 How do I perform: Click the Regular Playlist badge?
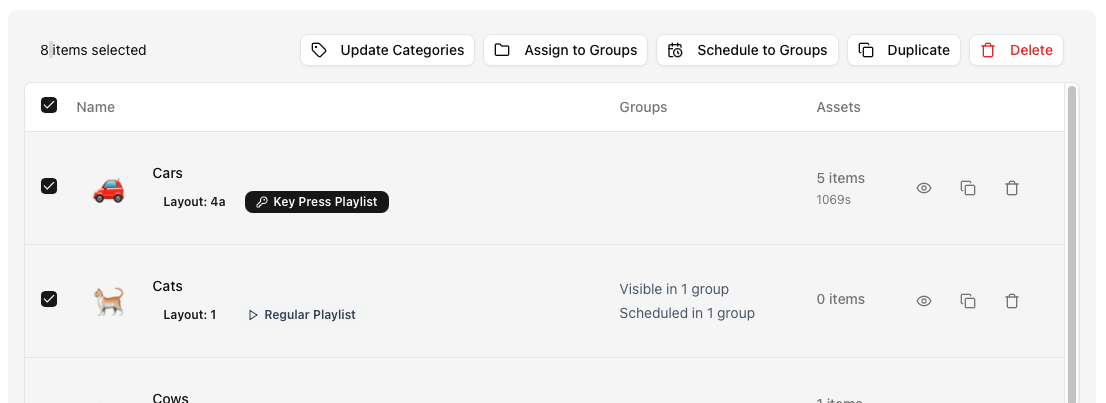pos(301,315)
